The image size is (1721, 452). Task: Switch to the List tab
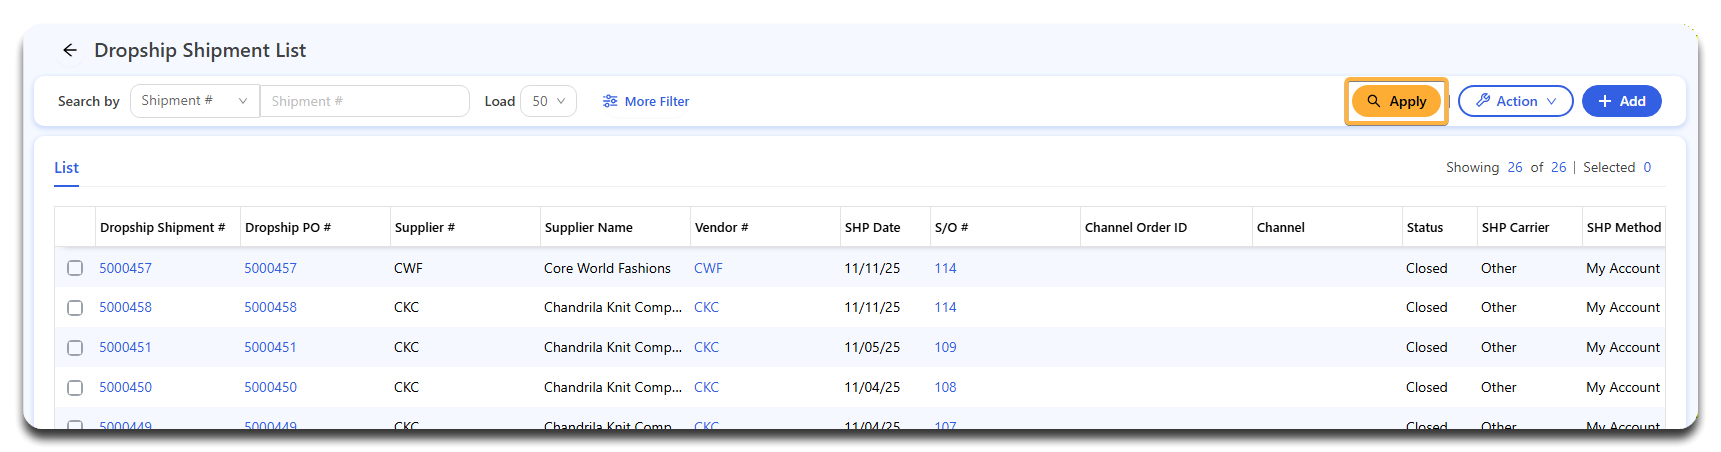(66, 168)
